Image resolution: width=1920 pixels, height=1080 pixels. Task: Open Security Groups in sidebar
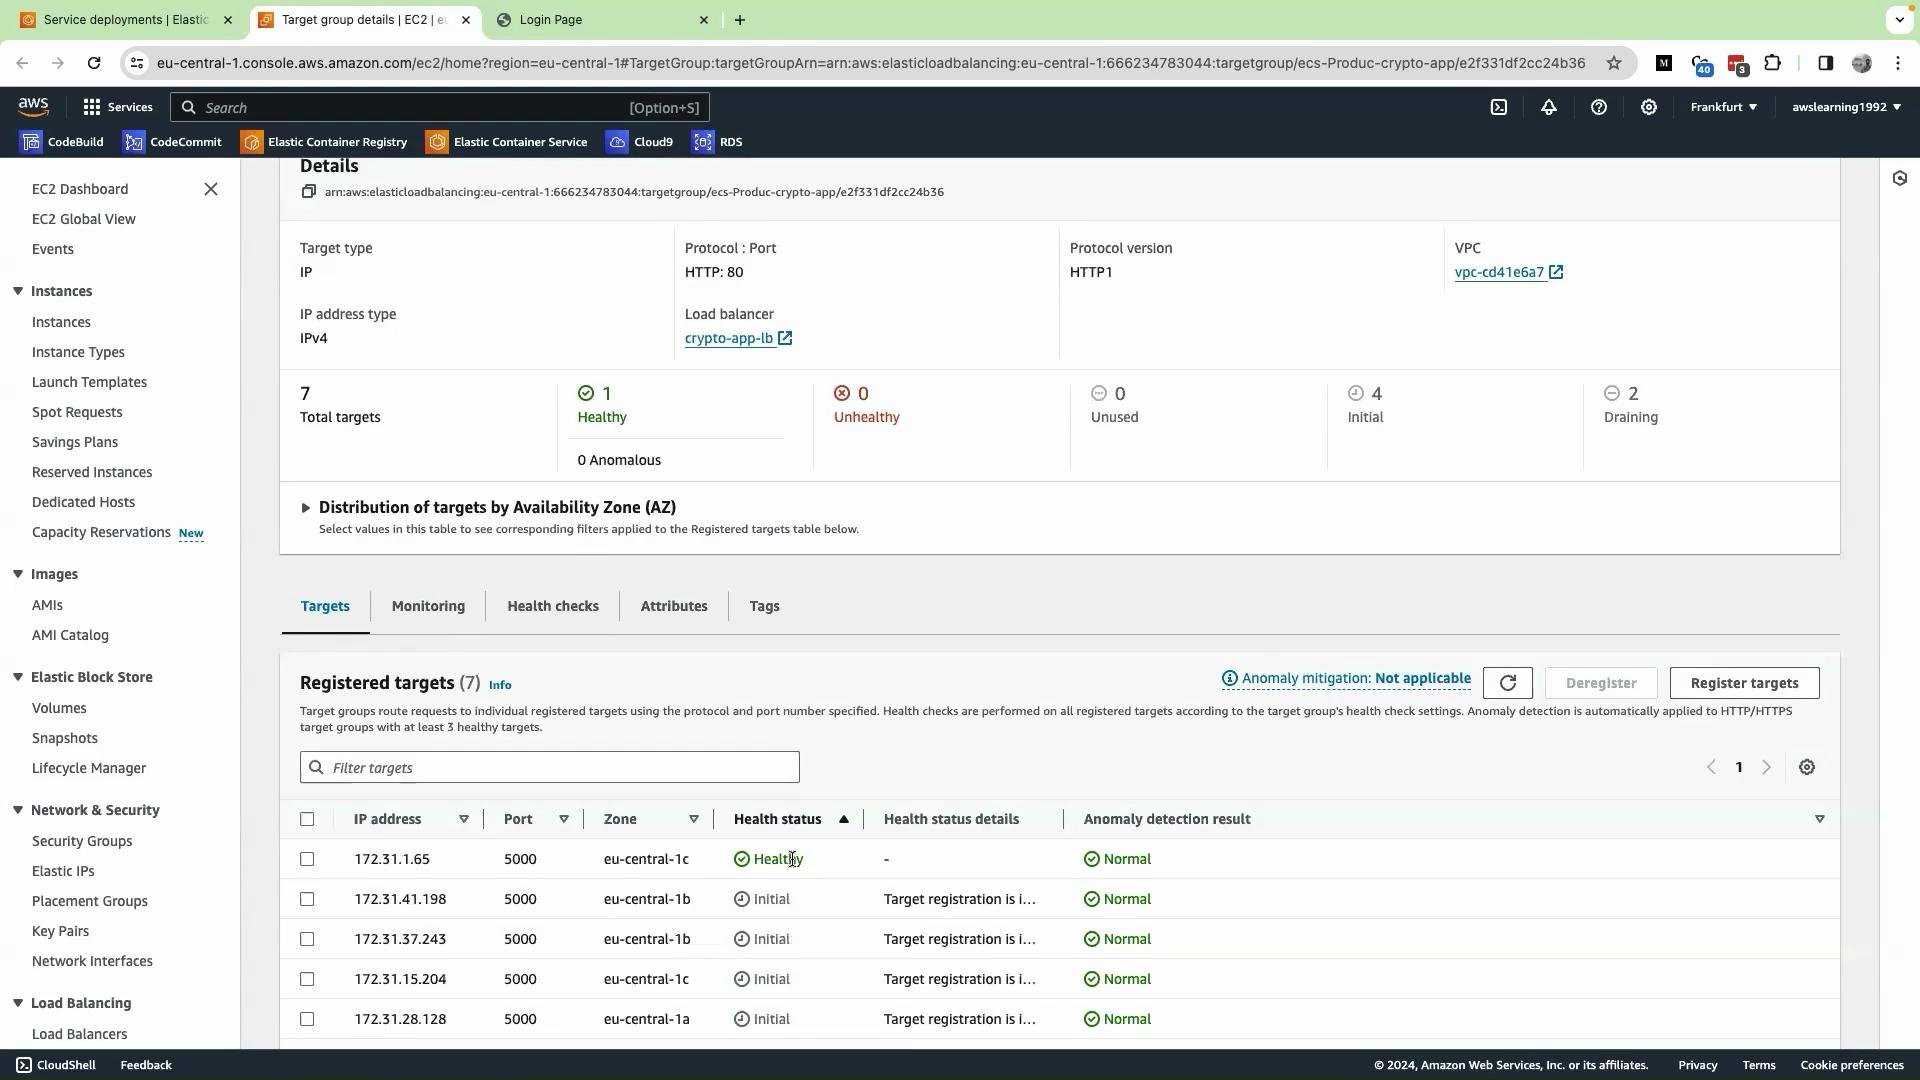click(x=82, y=841)
